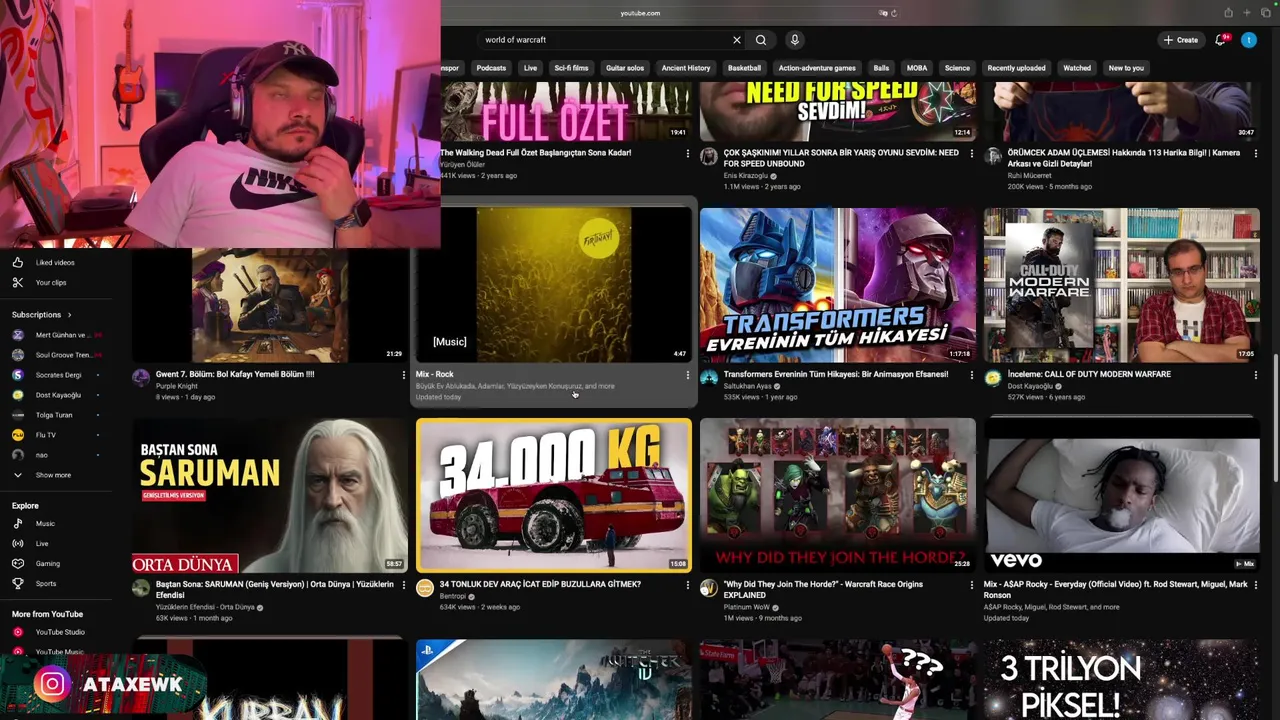Open more options for the A$AP Rocky mix
The image size is (1280, 720).
coord(1255,585)
